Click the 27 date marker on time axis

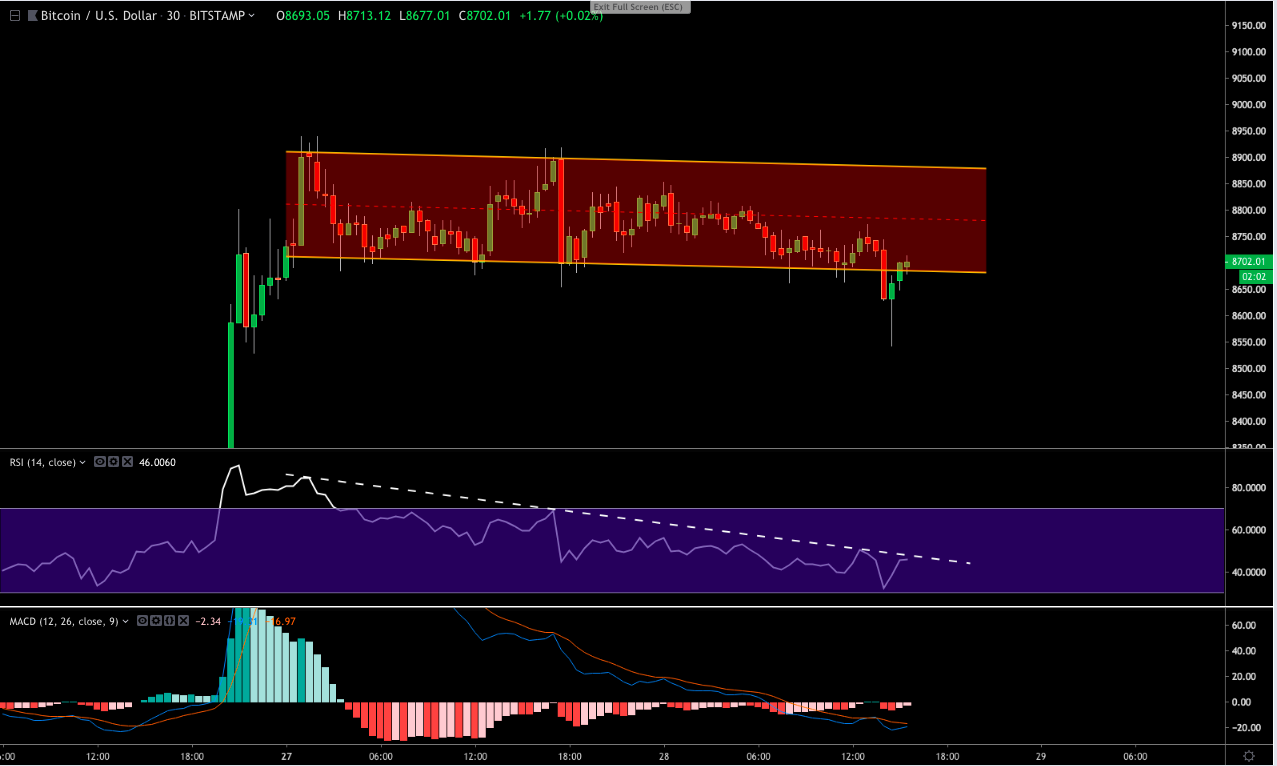(287, 756)
